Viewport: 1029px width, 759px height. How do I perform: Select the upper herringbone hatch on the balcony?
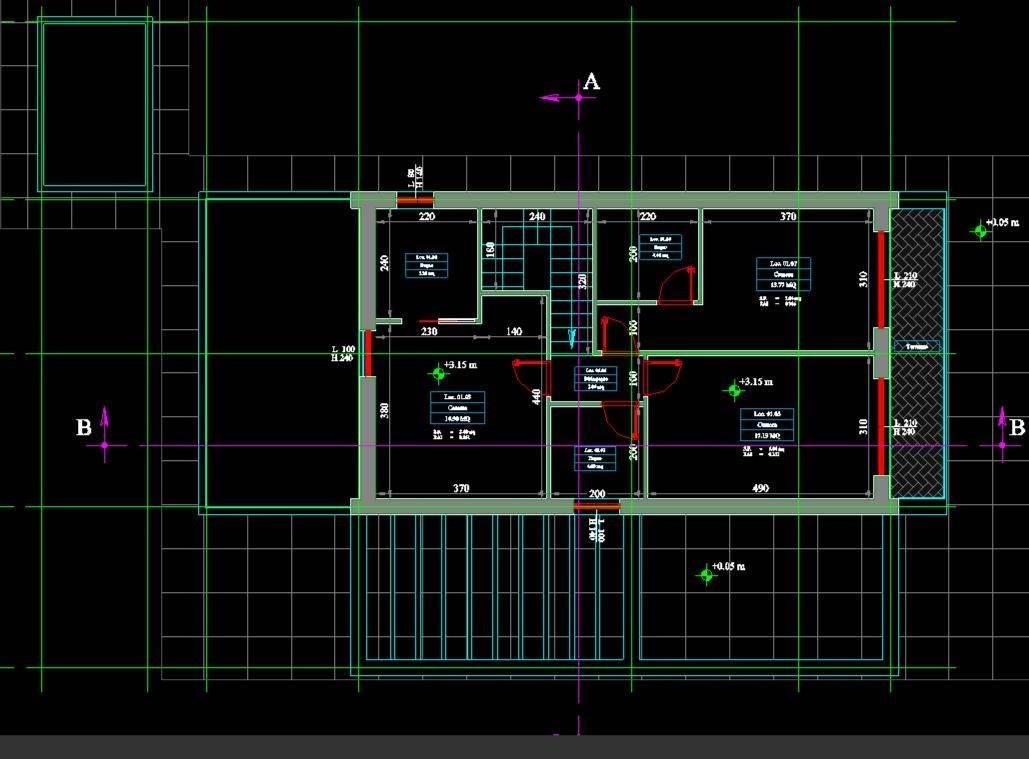pos(917,274)
